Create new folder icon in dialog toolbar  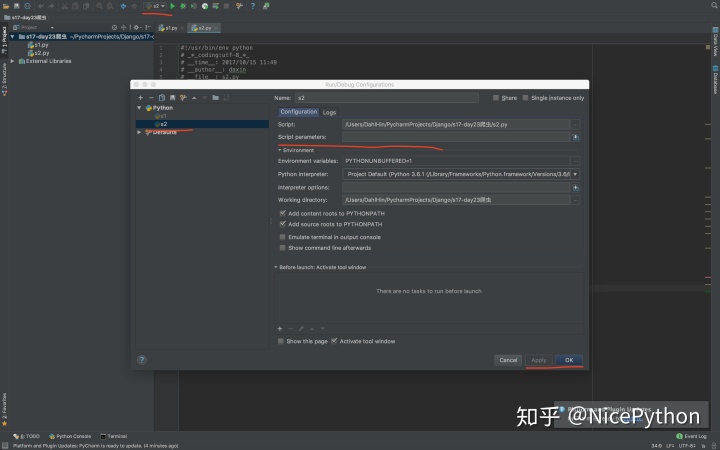215,97
